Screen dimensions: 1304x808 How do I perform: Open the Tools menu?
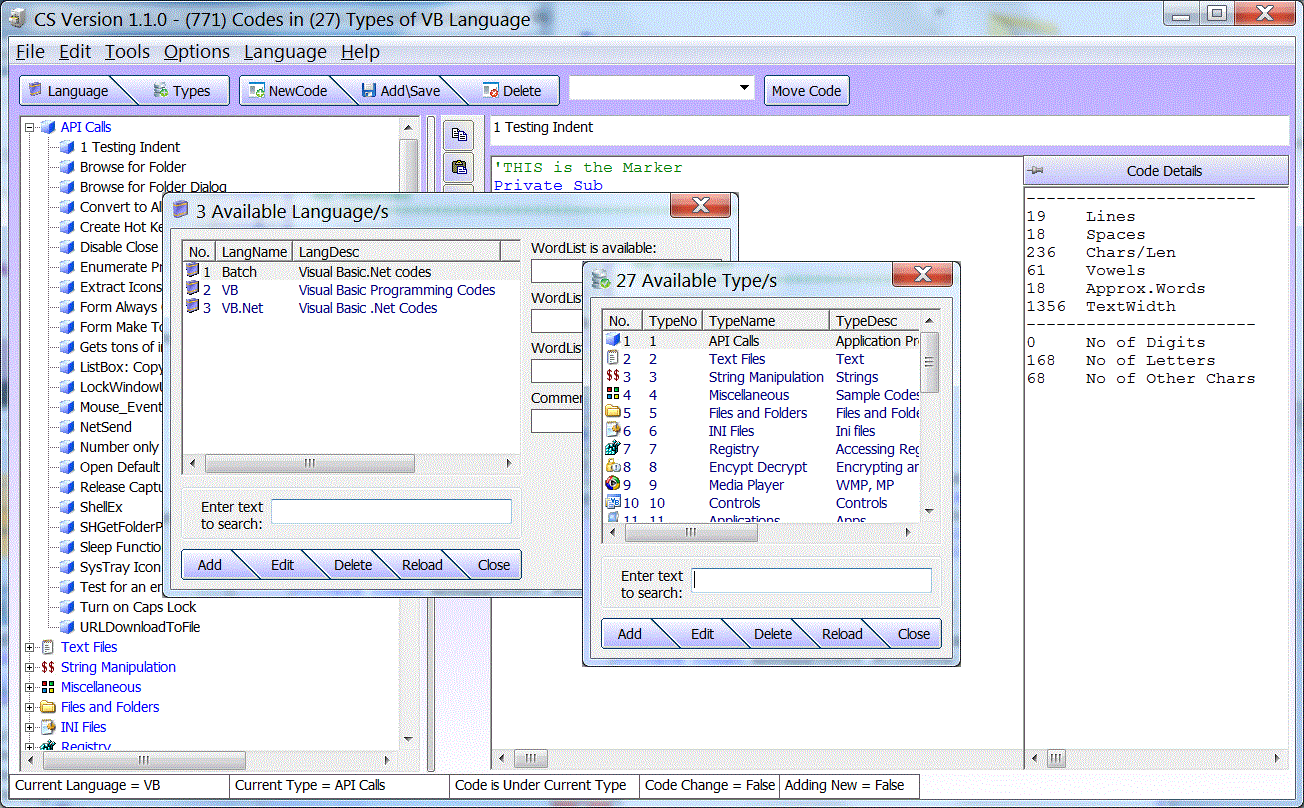click(127, 52)
